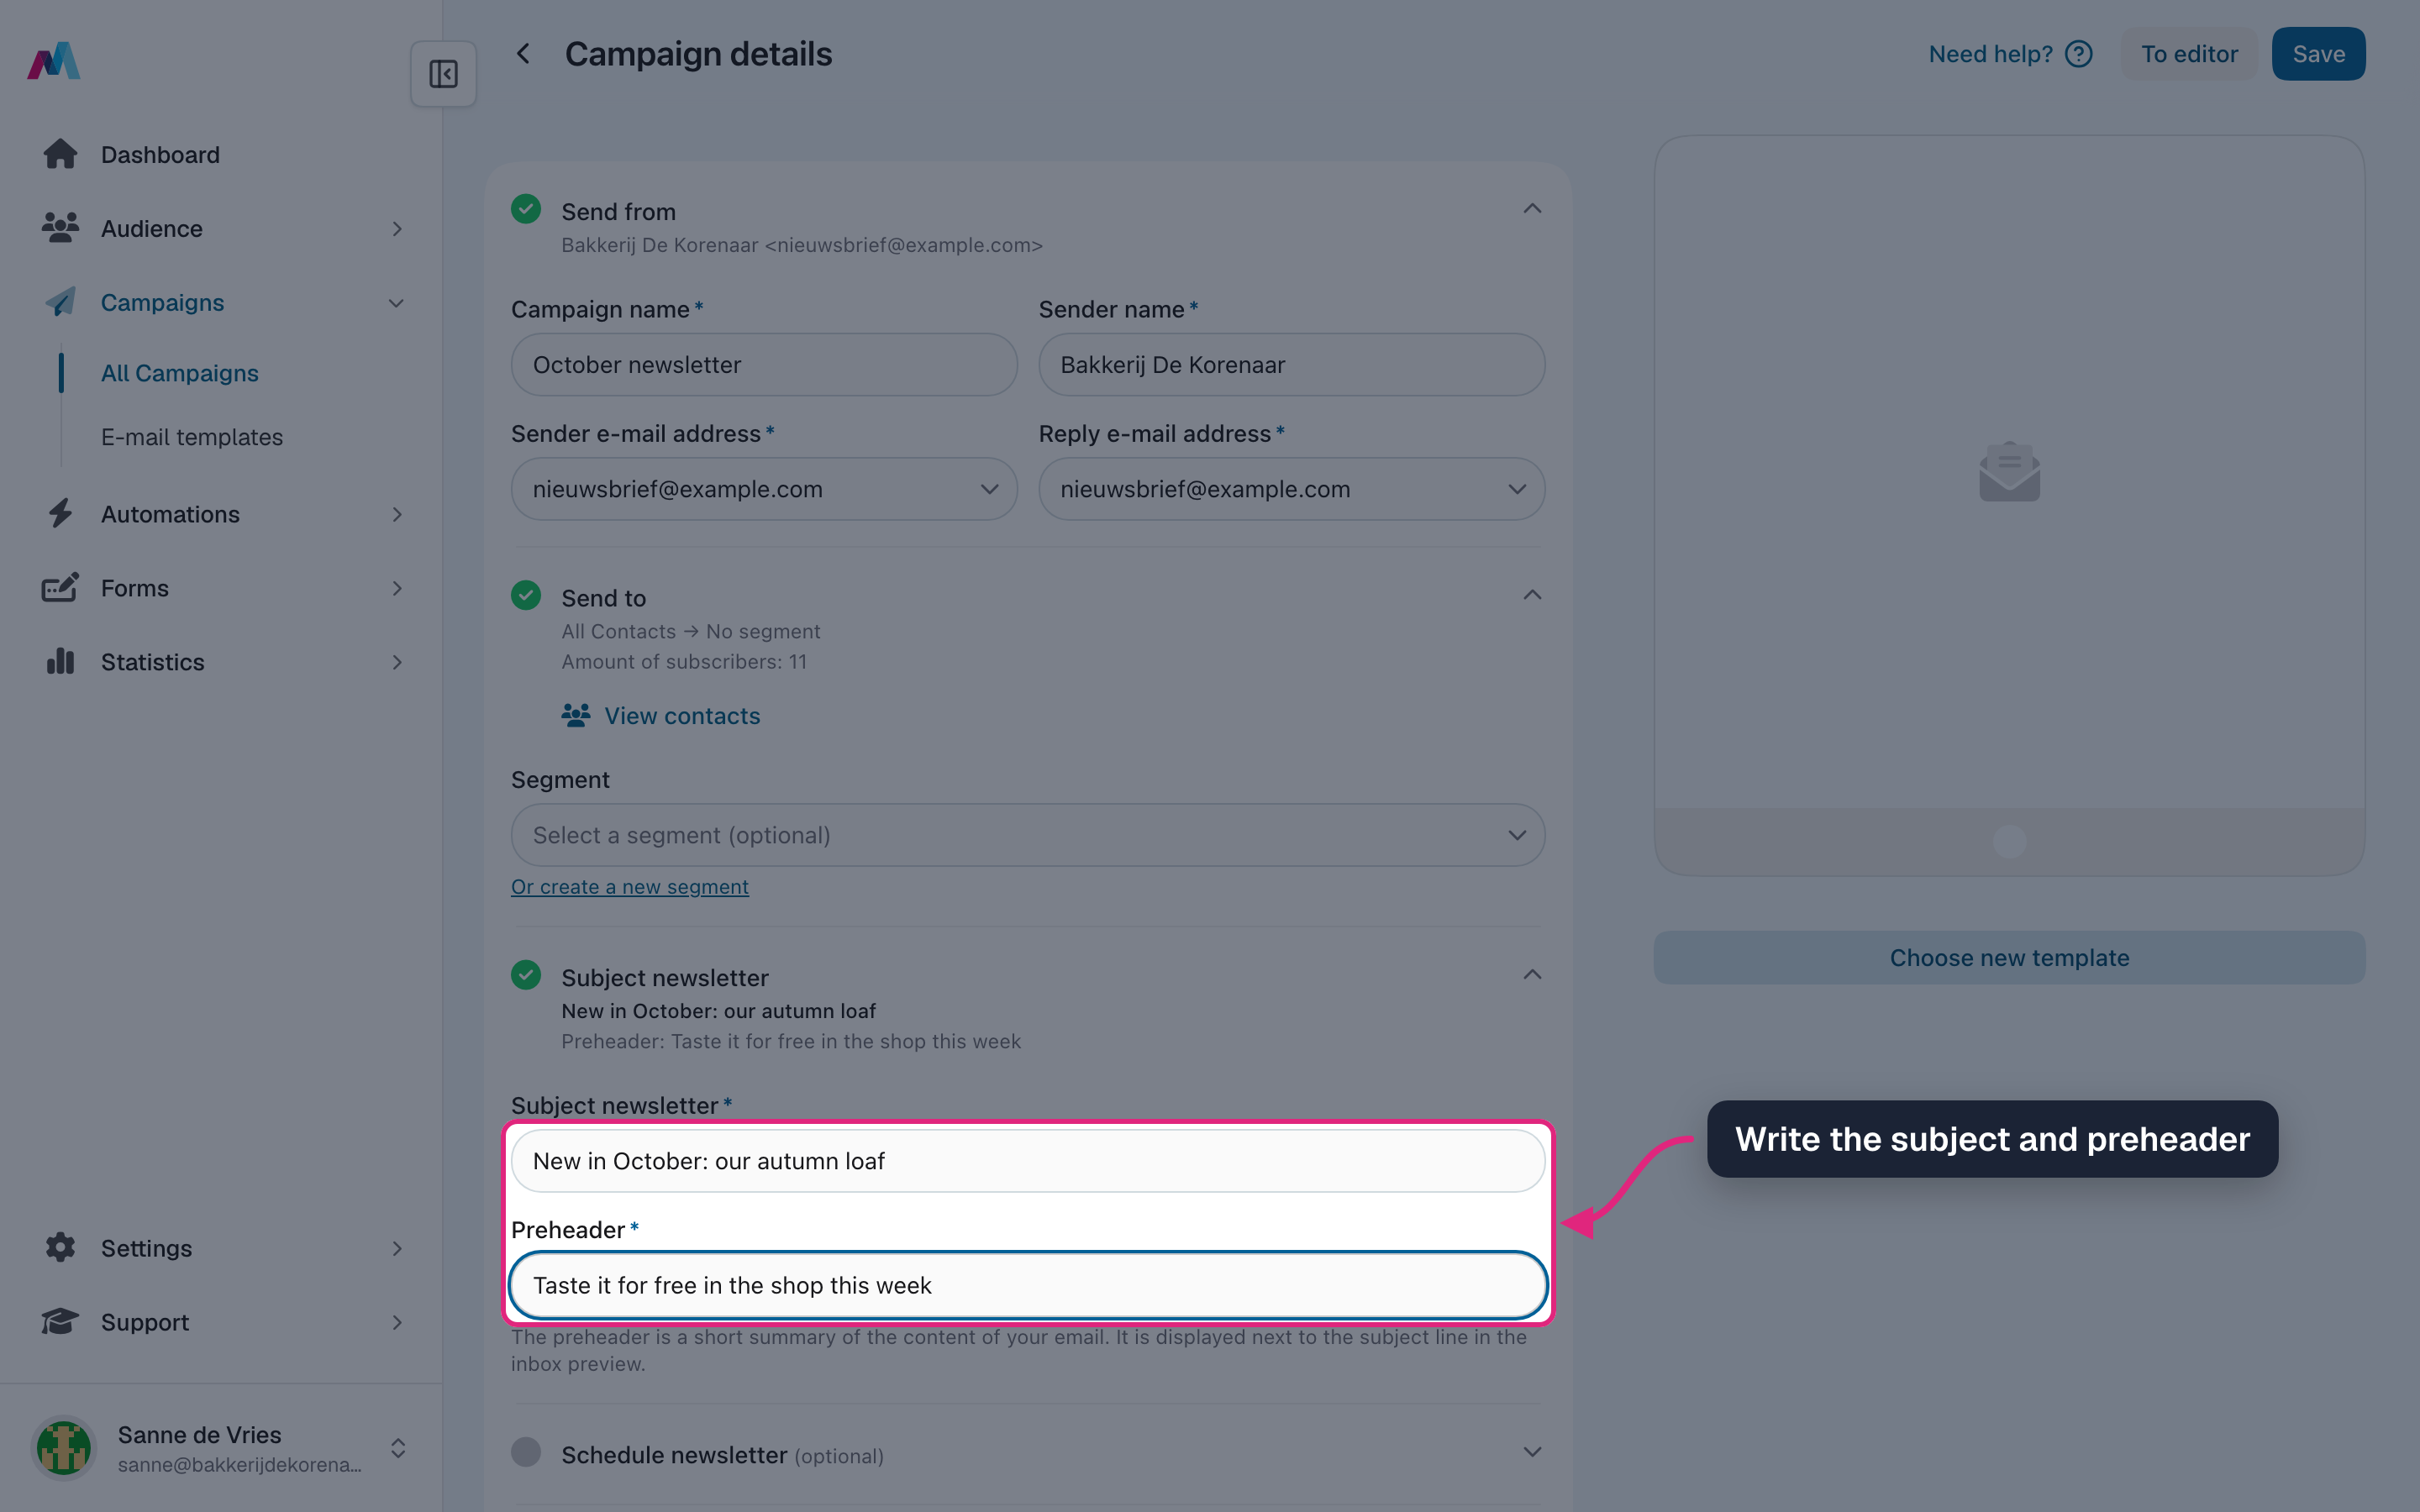Open the Sender e-mail address dropdown

[x=764, y=489]
